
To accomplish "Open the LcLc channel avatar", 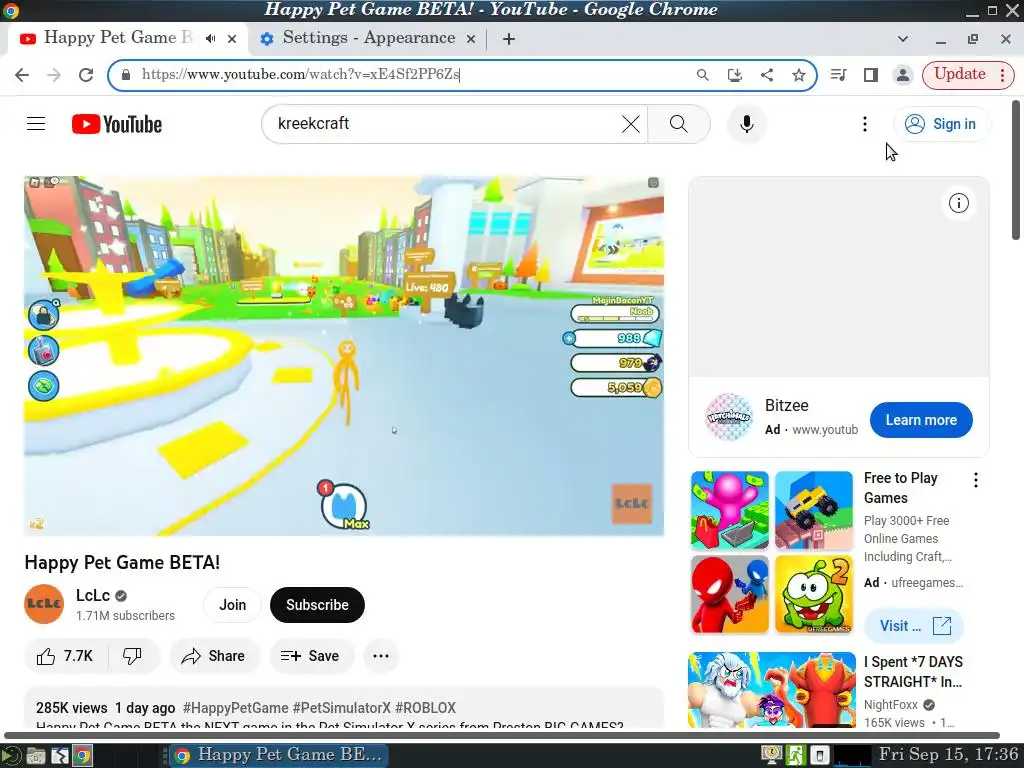I will (44, 604).
